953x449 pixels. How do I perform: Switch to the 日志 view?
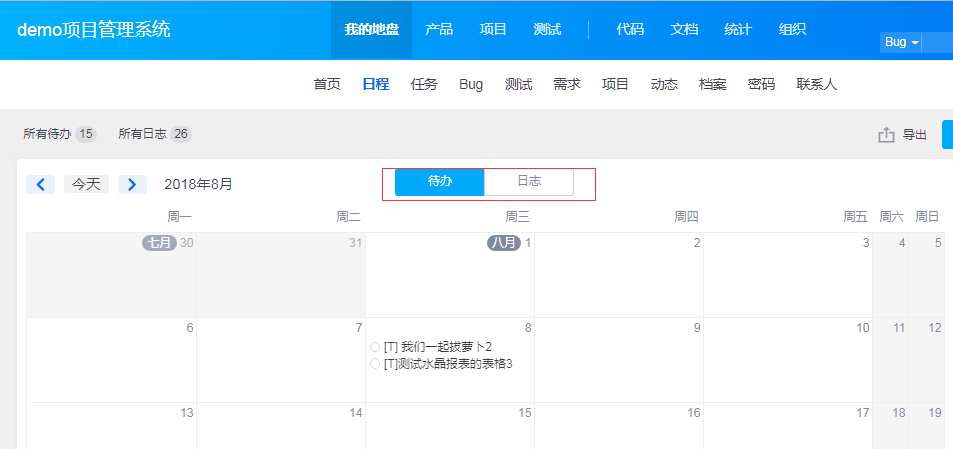[529, 182]
